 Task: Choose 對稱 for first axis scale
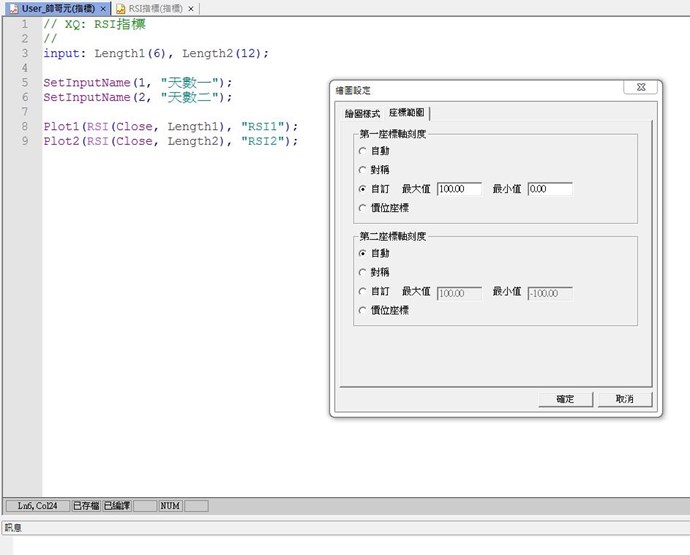point(362,169)
